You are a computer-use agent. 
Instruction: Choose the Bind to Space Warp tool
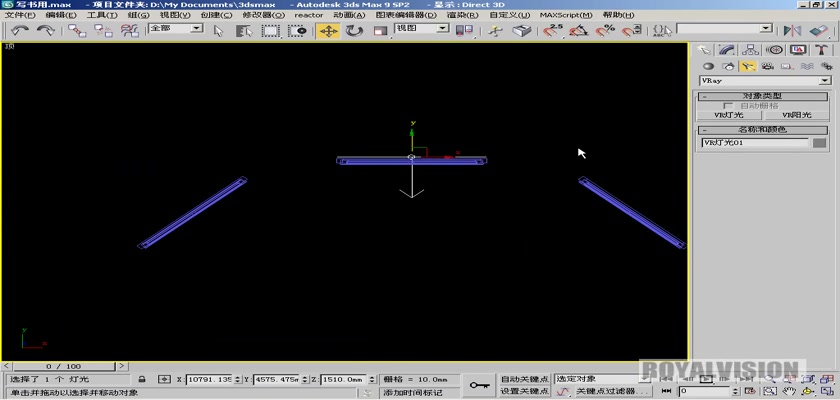tap(129, 31)
